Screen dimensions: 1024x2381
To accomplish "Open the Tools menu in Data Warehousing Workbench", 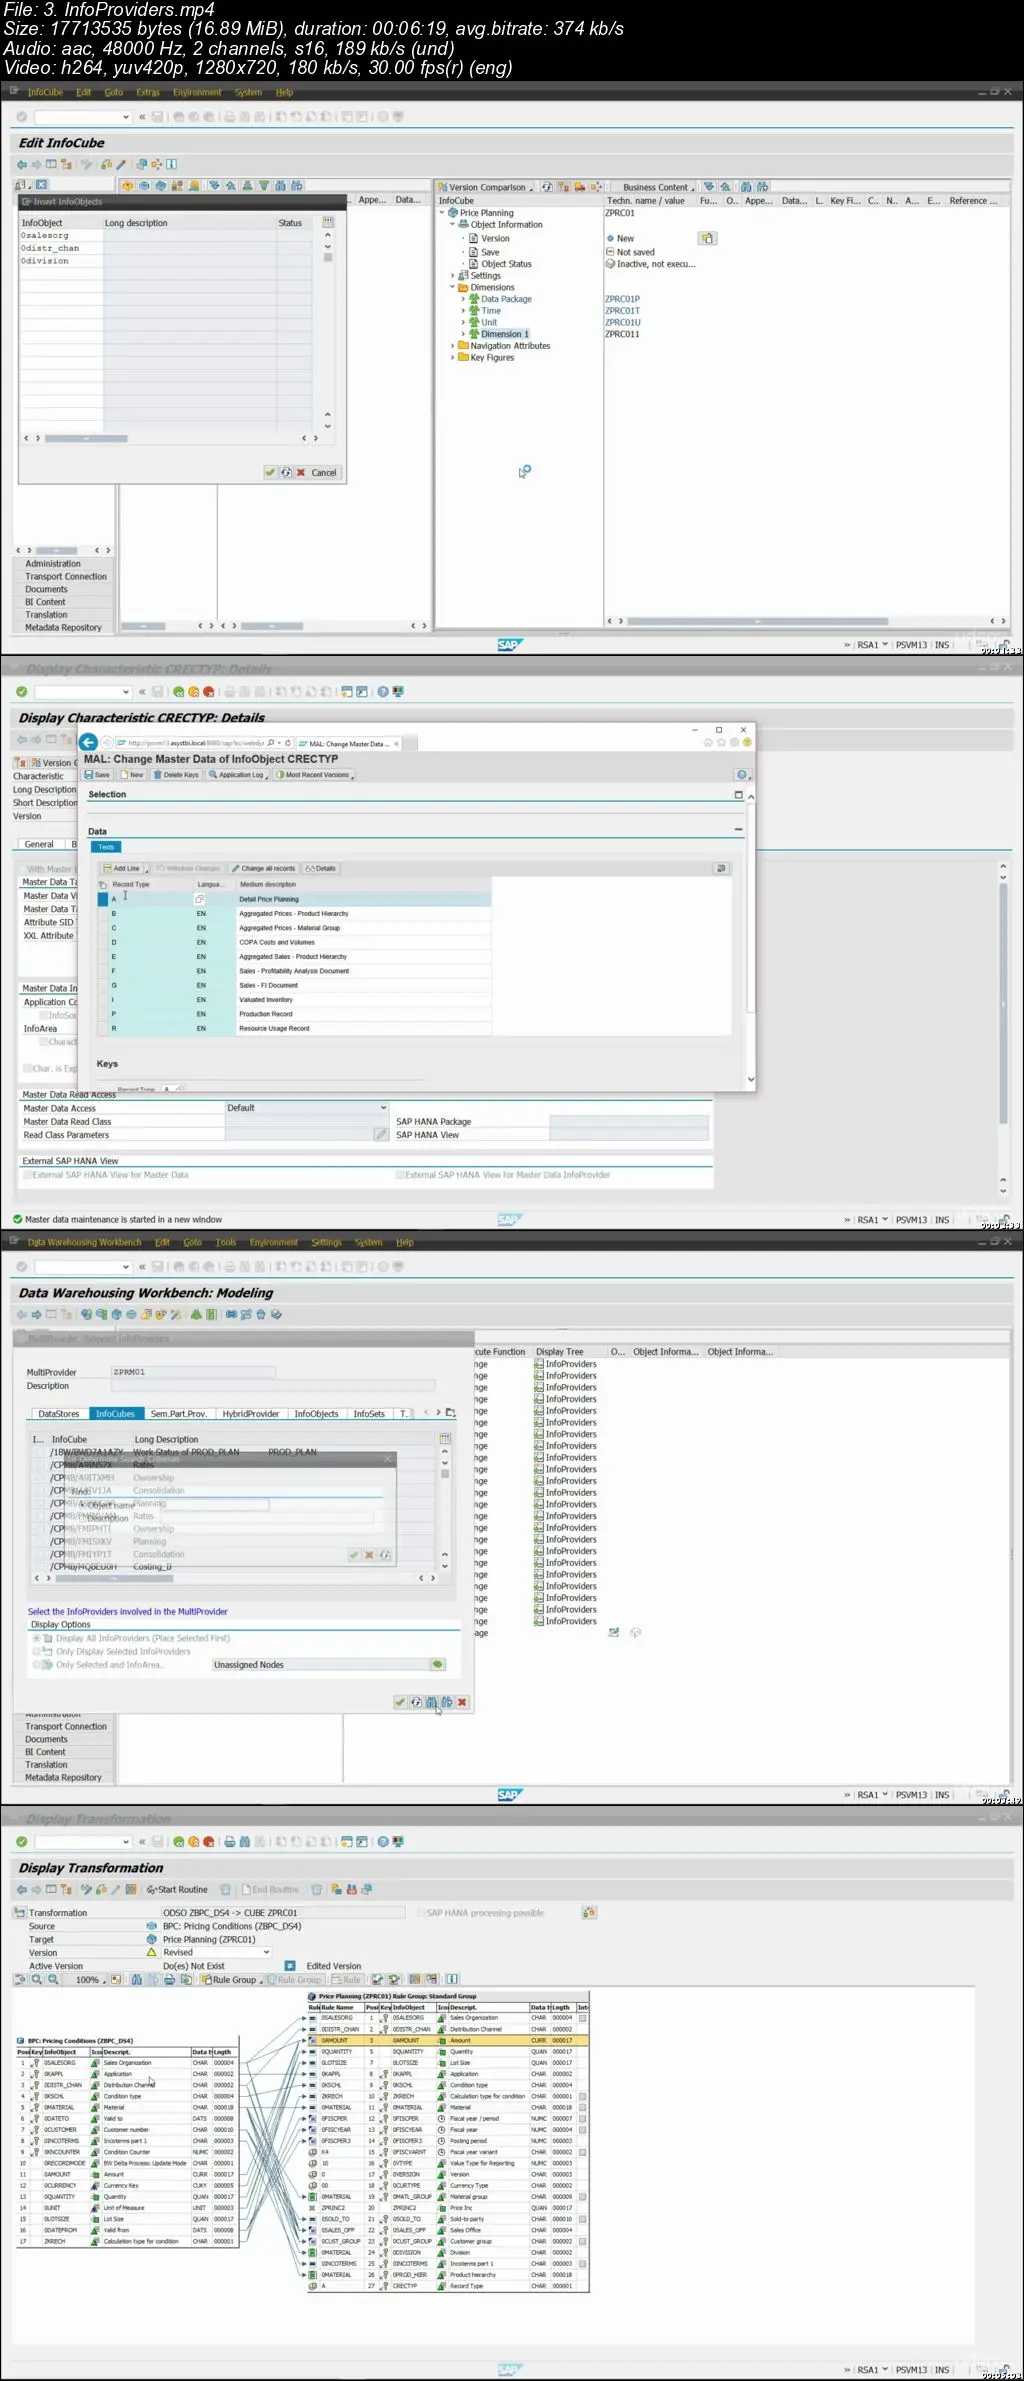I will pyautogui.click(x=226, y=1242).
